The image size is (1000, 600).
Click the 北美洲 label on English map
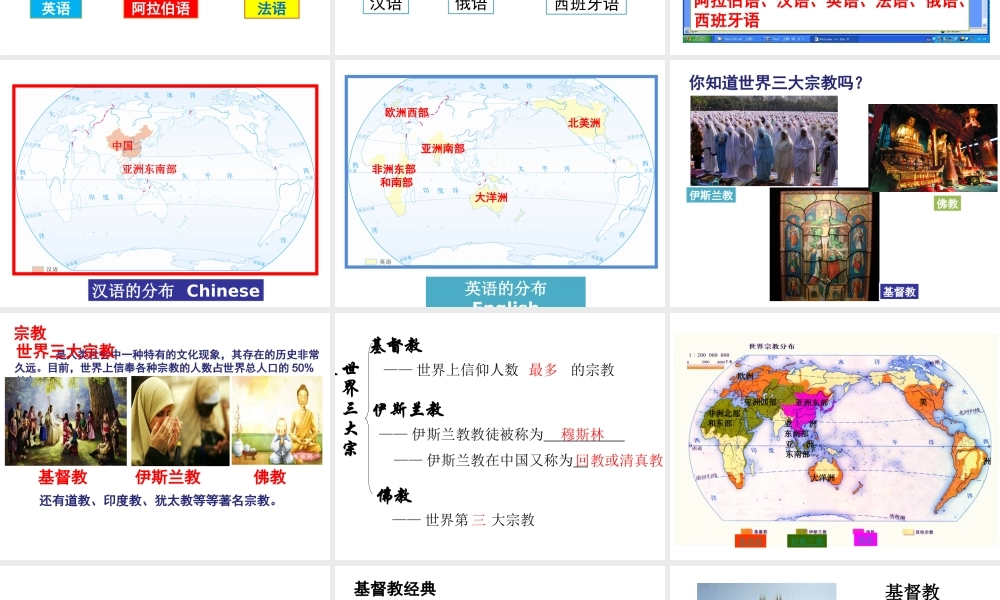tap(584, 122)
